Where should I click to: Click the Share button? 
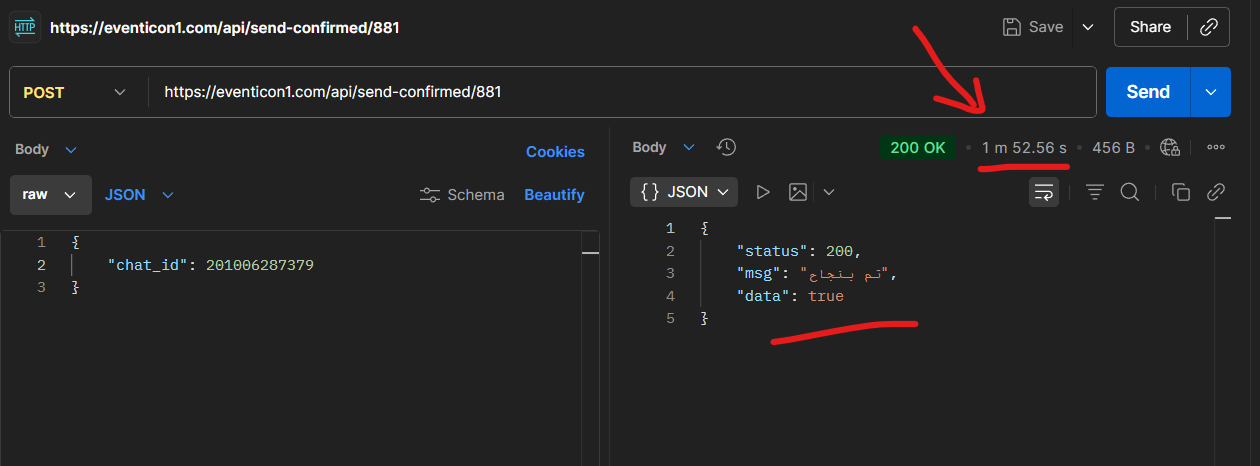tap(1150, 27)
